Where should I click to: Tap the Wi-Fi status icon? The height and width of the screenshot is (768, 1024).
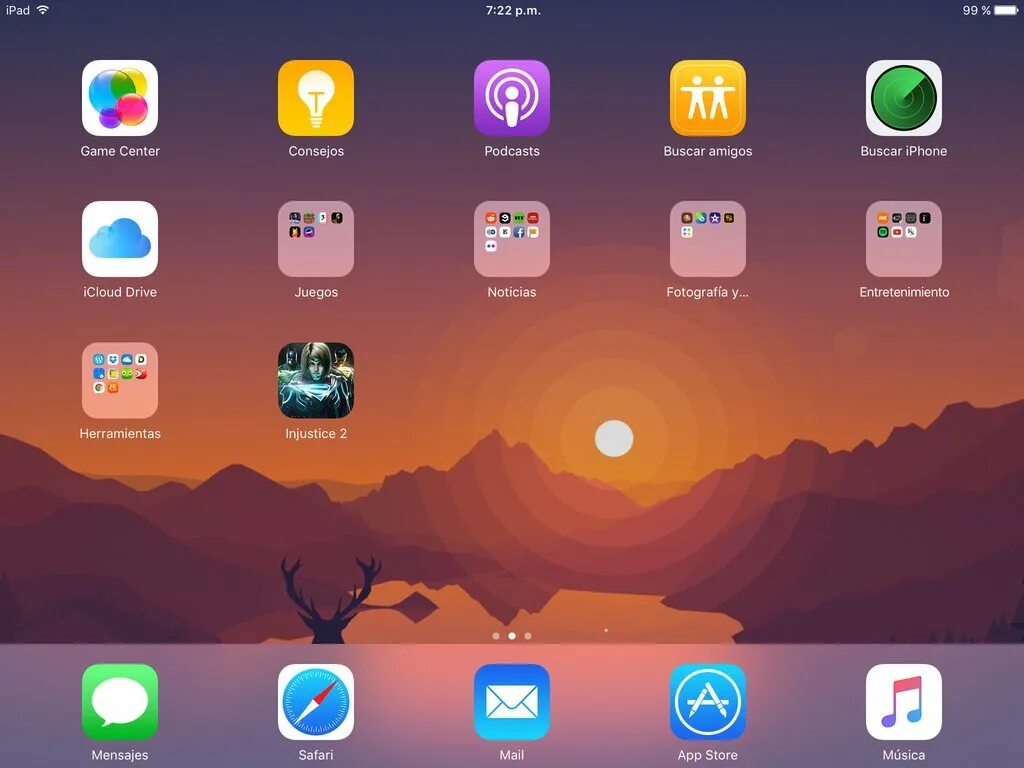click(x=43, y=10)
